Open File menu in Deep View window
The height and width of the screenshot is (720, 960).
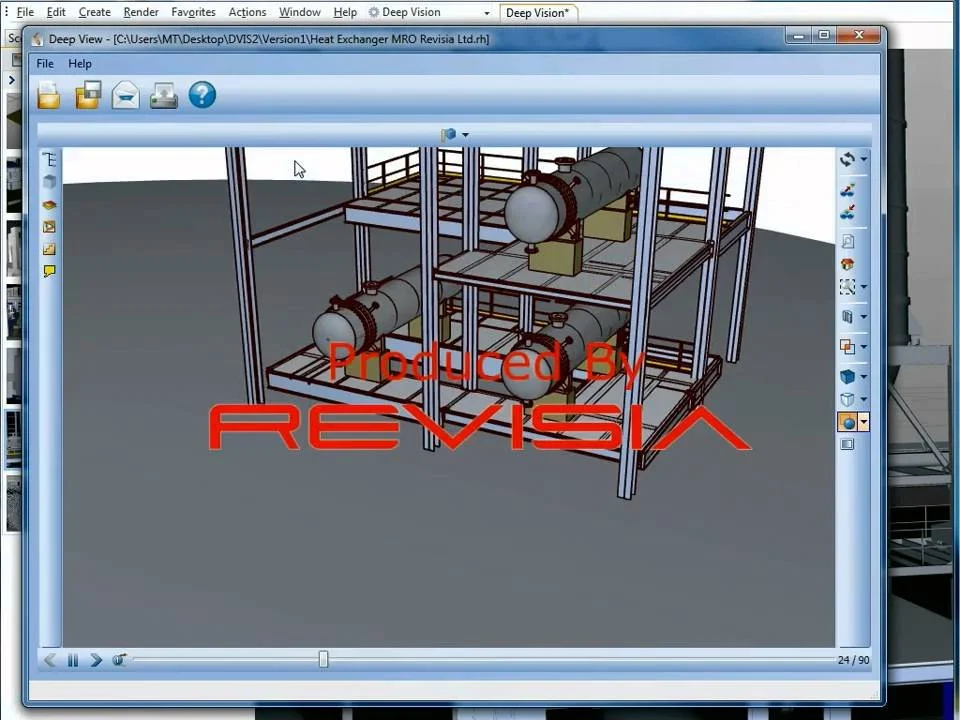45,64
